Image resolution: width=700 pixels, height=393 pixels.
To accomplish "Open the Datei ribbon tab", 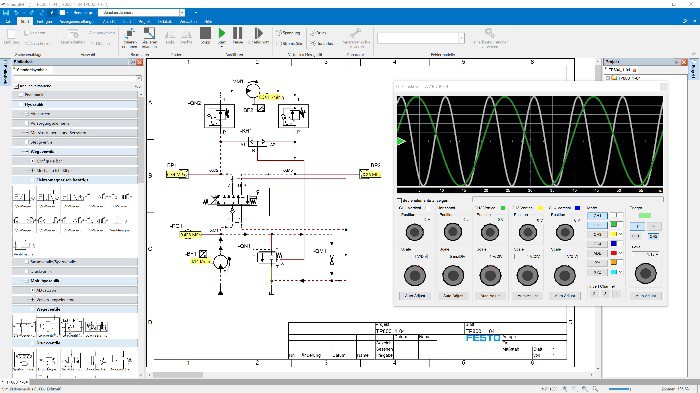I will pyautogui.click(x=8, y=21).
